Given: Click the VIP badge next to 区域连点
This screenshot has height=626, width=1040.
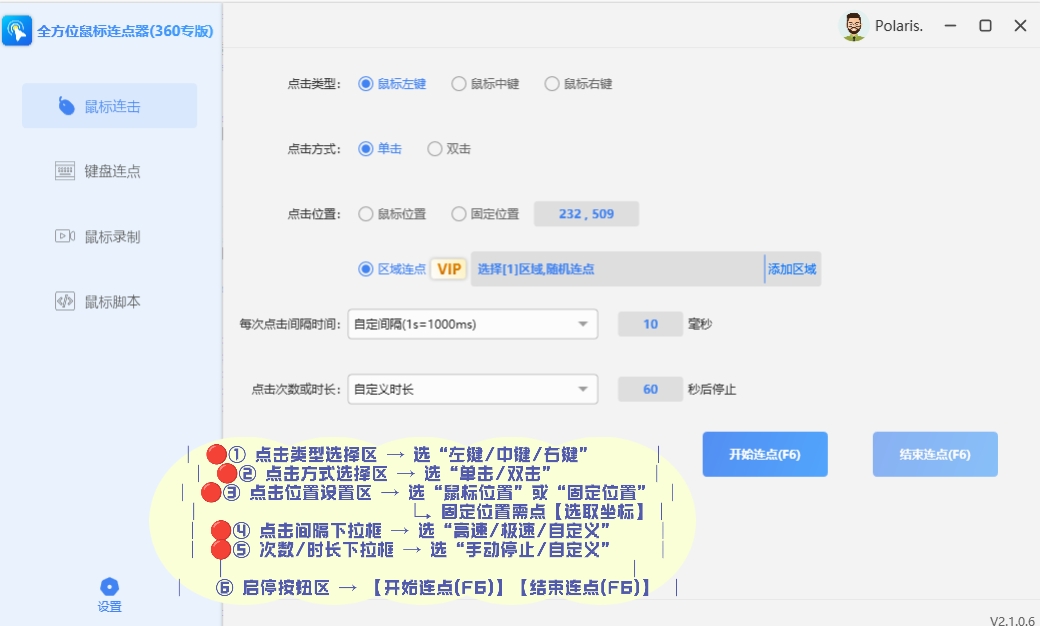Looking at the screenshot, I should (447, 268).
